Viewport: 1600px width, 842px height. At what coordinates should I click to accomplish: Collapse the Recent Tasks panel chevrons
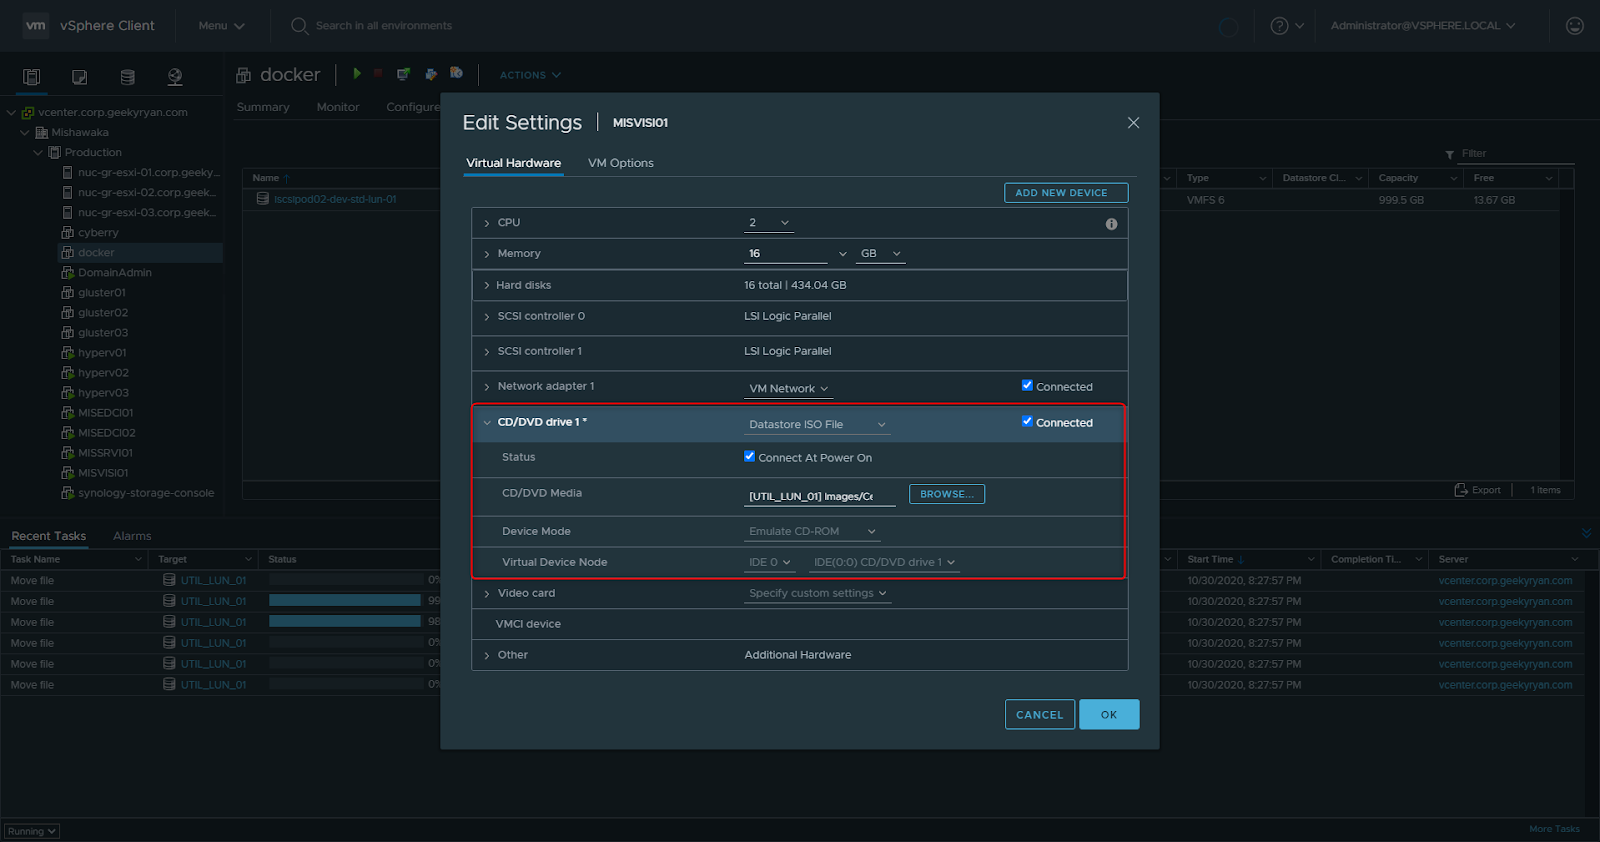[1586, 533]
